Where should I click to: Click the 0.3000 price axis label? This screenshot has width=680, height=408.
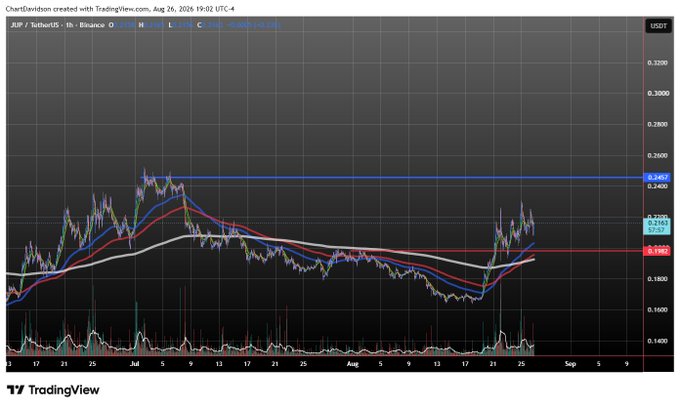657,93
